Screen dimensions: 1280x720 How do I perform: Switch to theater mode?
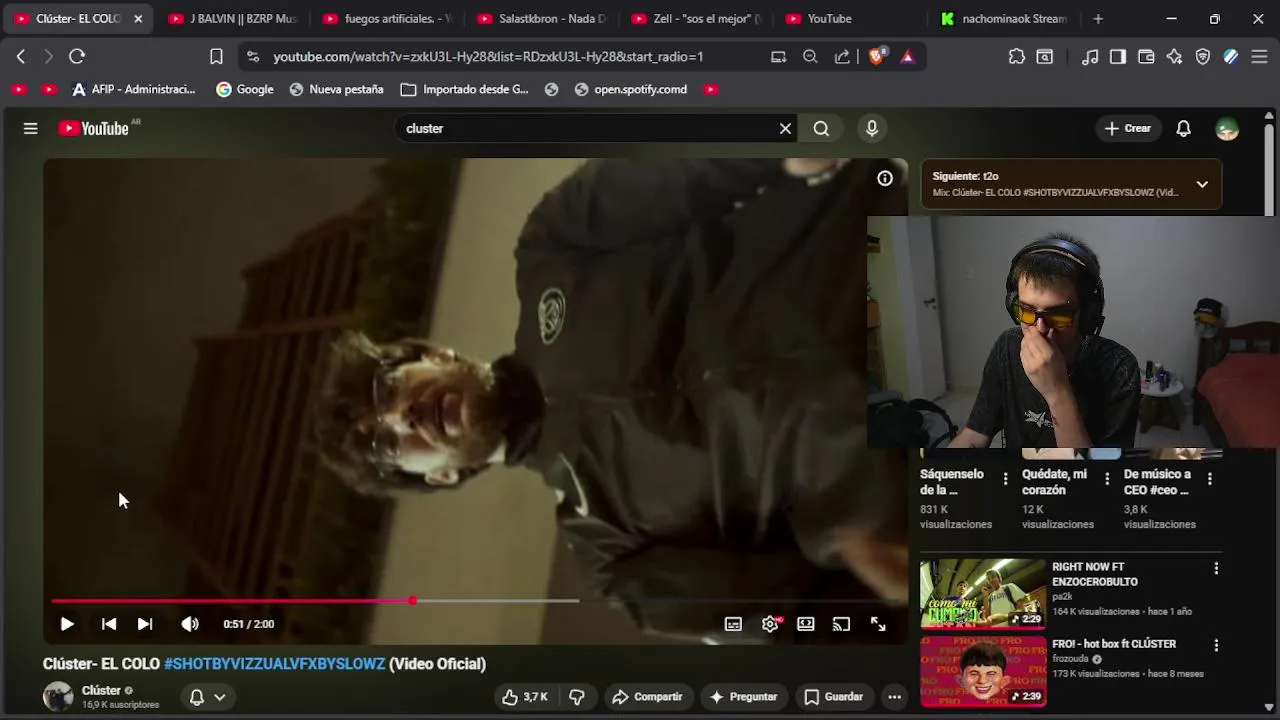coord(805,624)
